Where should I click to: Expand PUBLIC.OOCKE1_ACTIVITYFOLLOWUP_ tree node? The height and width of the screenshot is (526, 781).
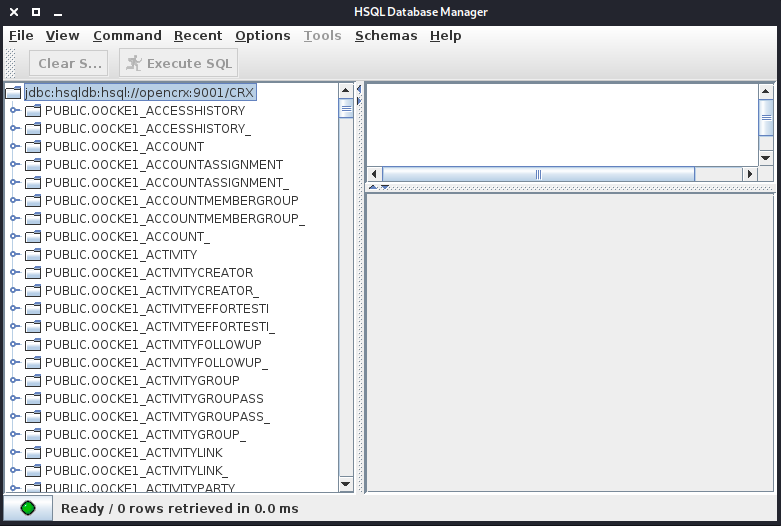[x=15, y=362]
